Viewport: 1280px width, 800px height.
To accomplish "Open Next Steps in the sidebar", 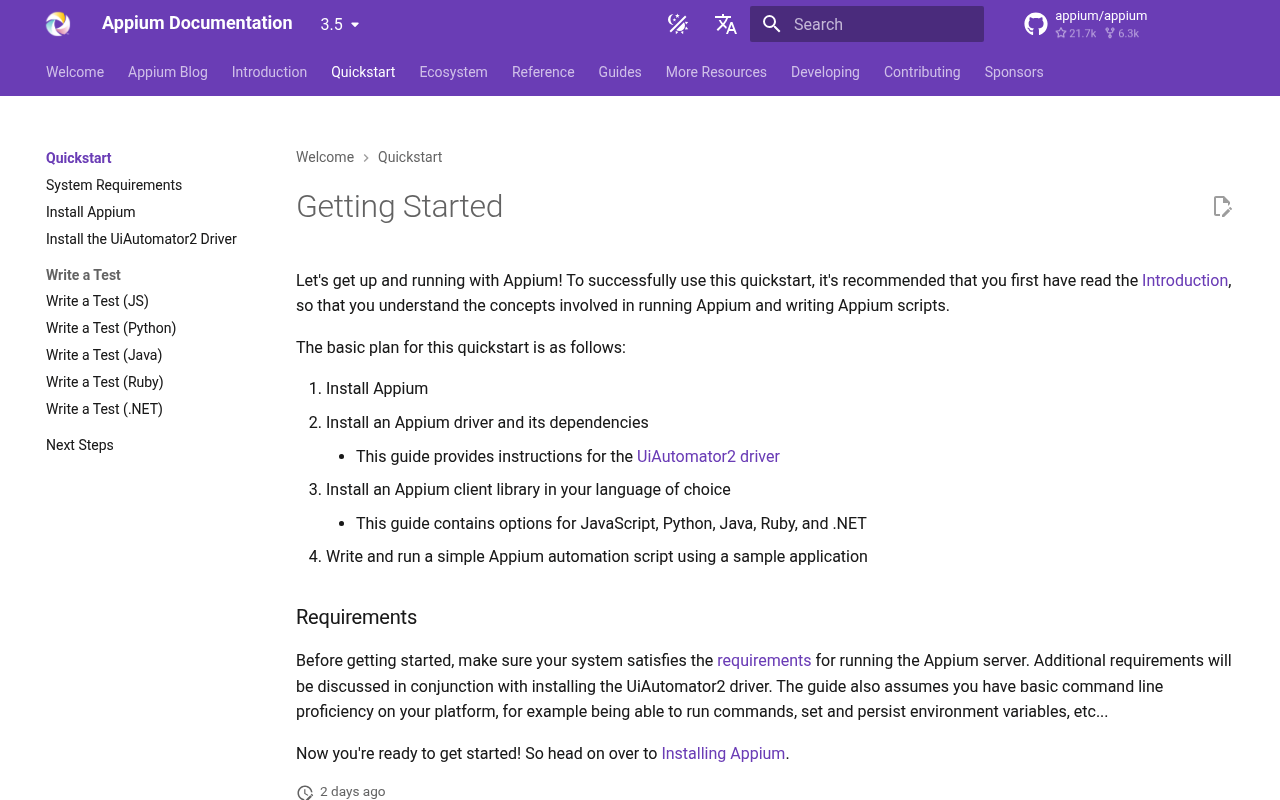I will click(80, 445).
